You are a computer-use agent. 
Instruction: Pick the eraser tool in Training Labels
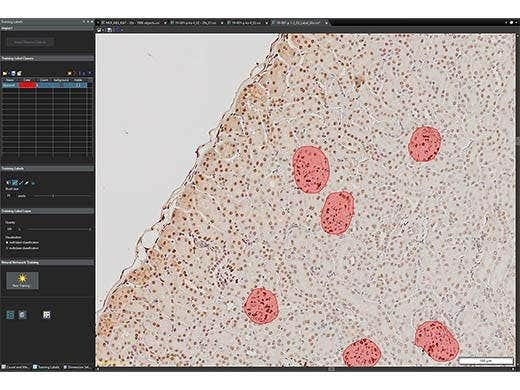tap(27, 183)
